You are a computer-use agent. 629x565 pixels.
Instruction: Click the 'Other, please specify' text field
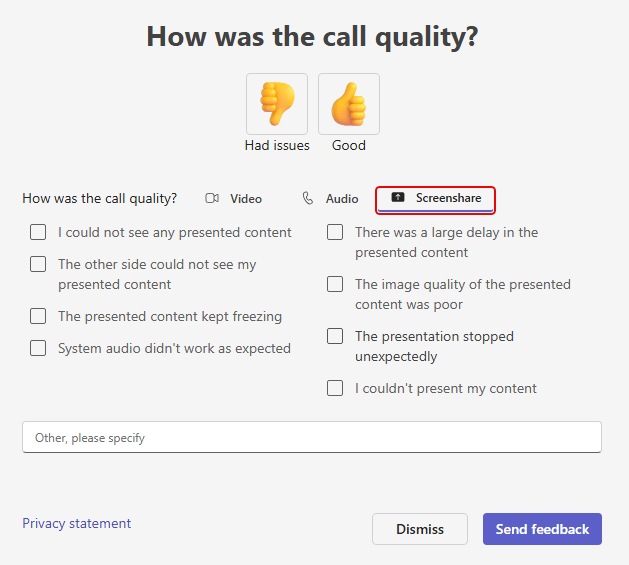click(311, 437)
